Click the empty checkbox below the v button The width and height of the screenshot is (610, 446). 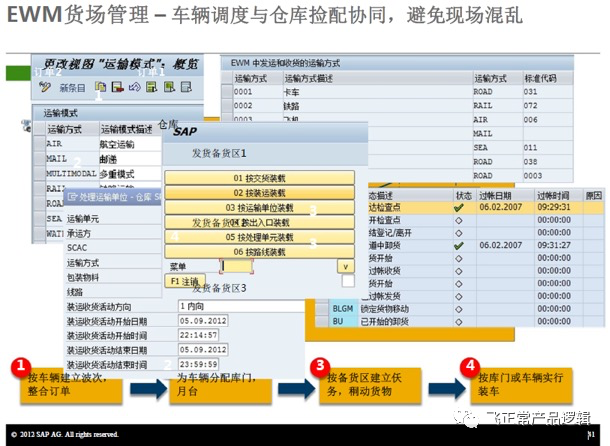348,281
